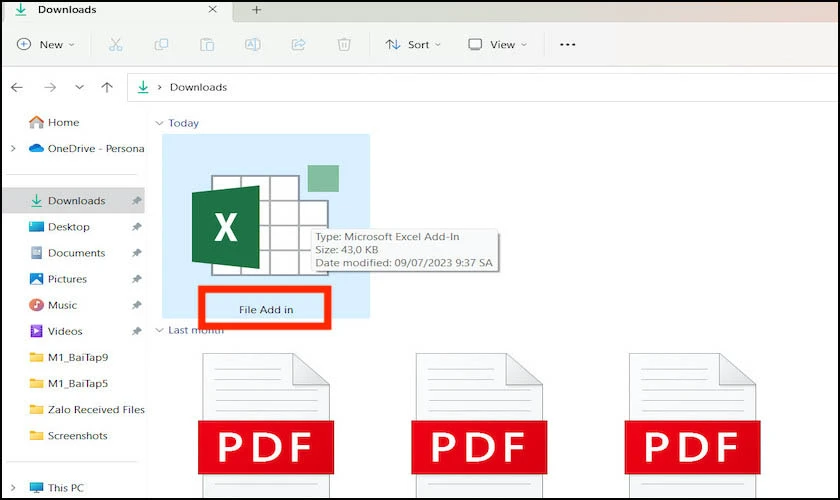Screen dimensions: 840x500
Task: Open the M1_BaiTap5 folder
Action: coord(69,383)
